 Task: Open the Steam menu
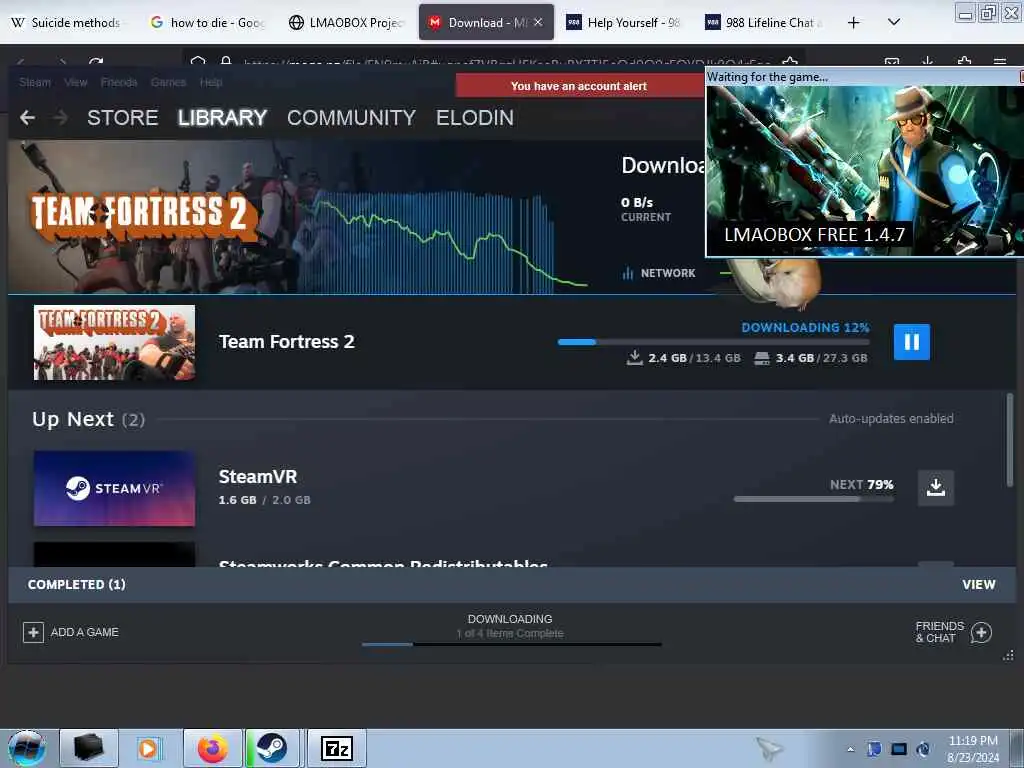pos(35,82)
